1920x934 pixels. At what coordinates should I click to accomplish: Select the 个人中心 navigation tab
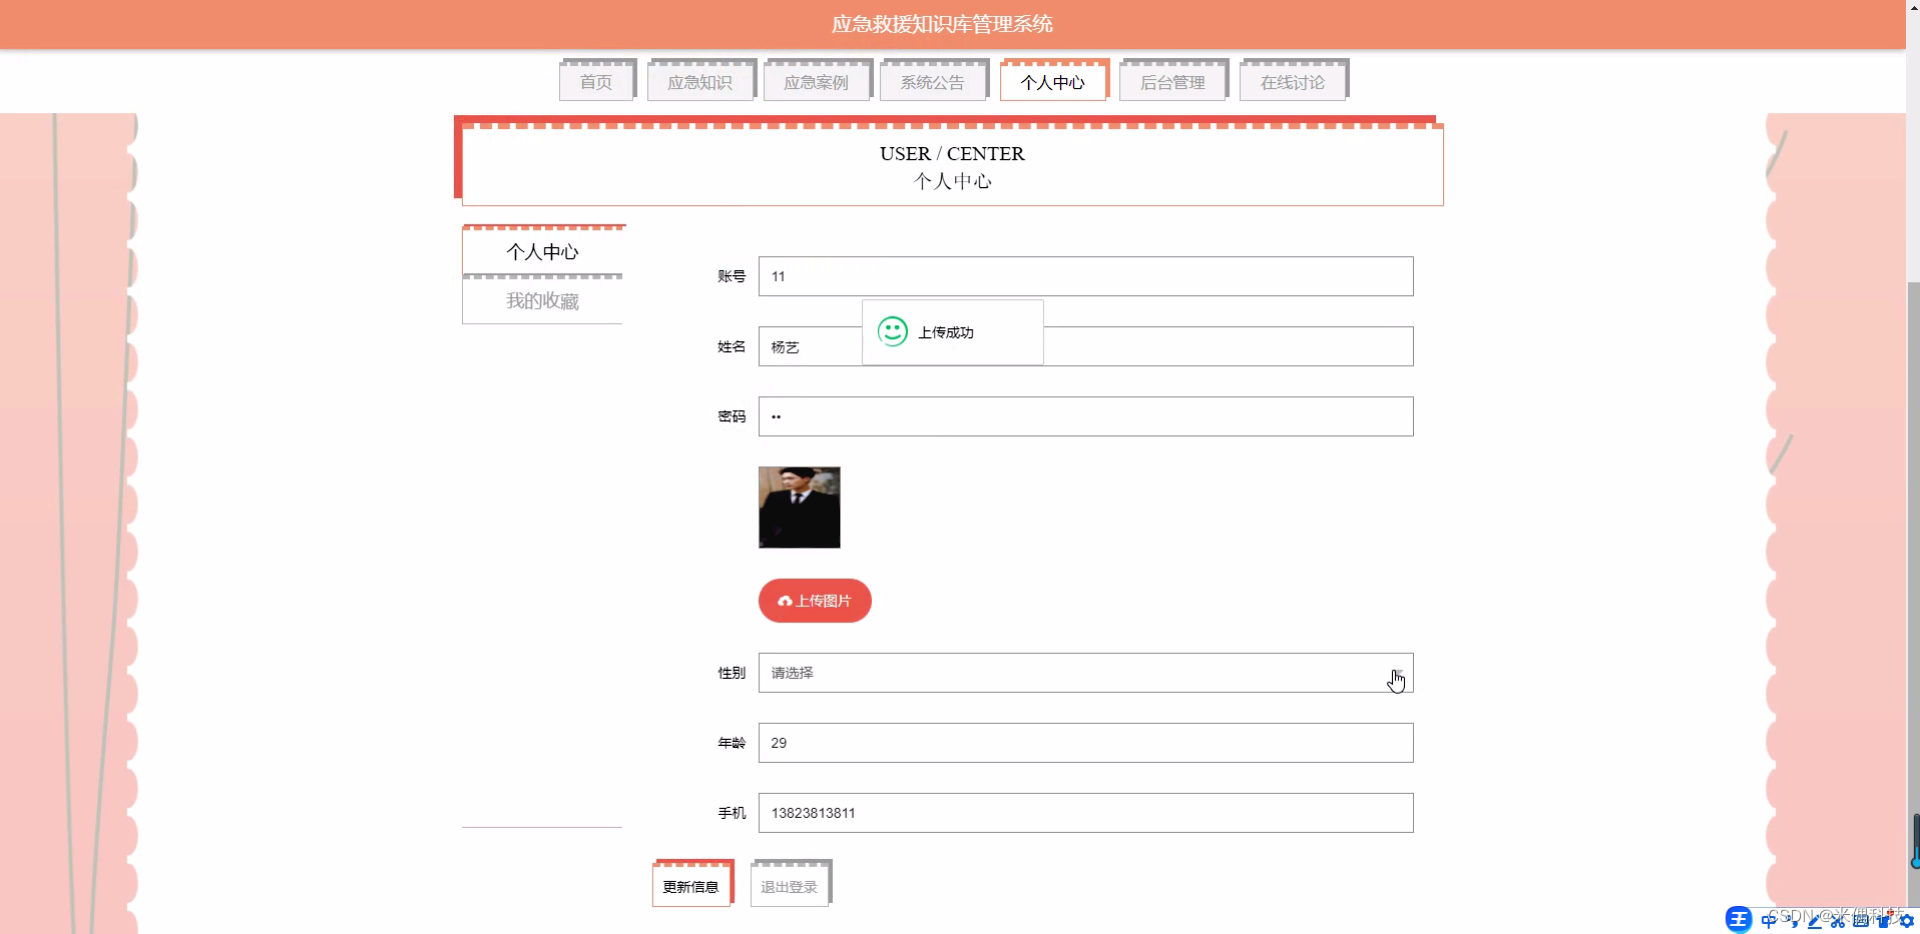[x=1053, y=82]
